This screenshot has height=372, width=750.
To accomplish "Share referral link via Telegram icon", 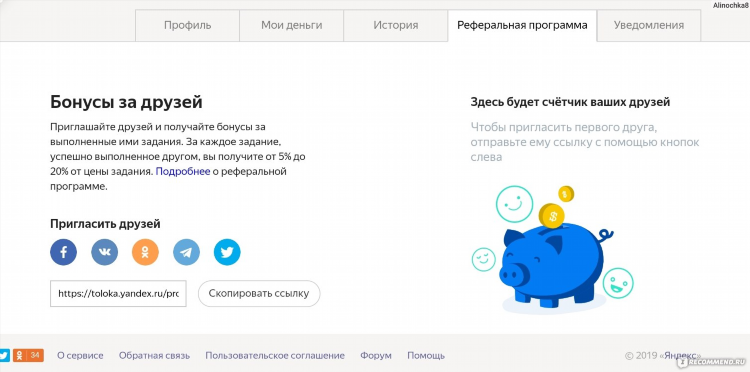I will click(x=186, y=252).
